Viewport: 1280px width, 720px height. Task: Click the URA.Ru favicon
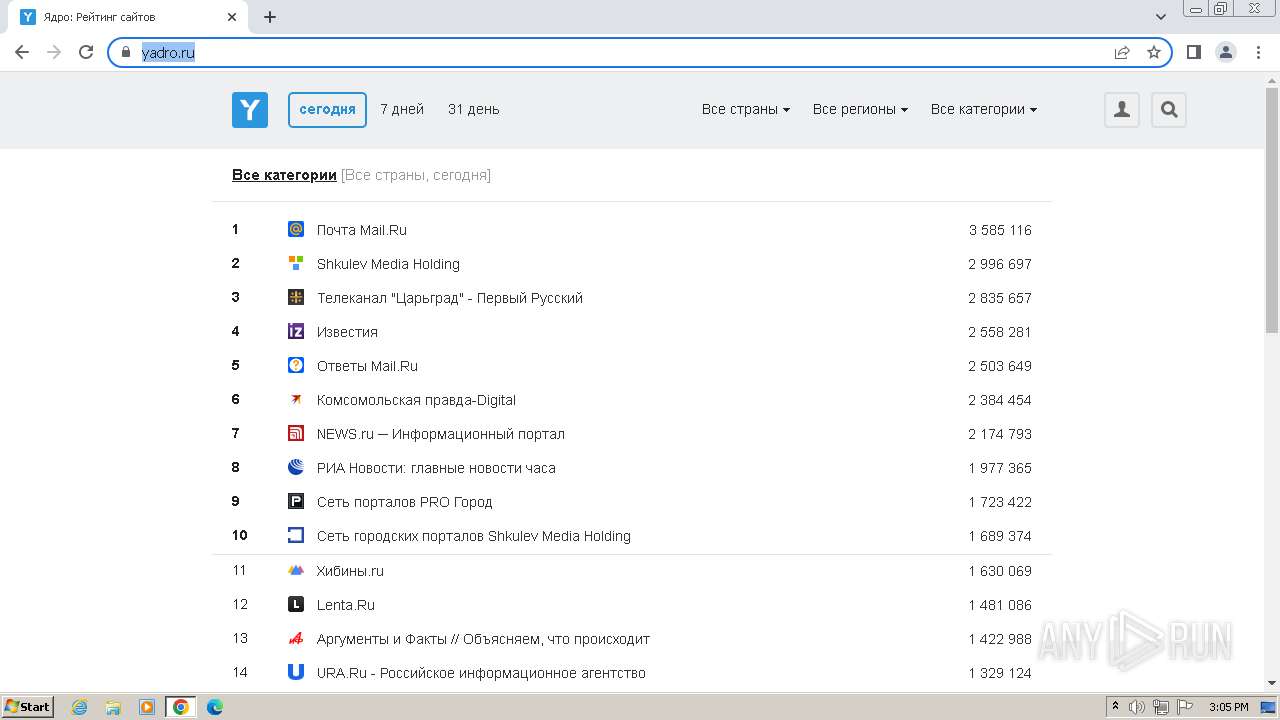(296, 672)
